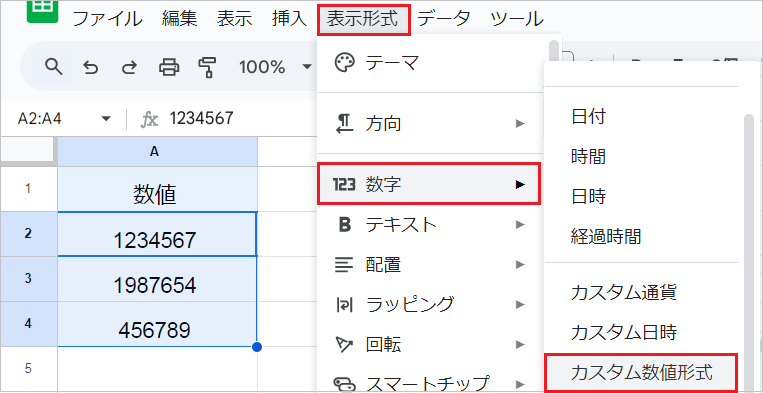Undo the last action with undo arrow
This screenshot has width=763, height=393.
tap(91, 67)
